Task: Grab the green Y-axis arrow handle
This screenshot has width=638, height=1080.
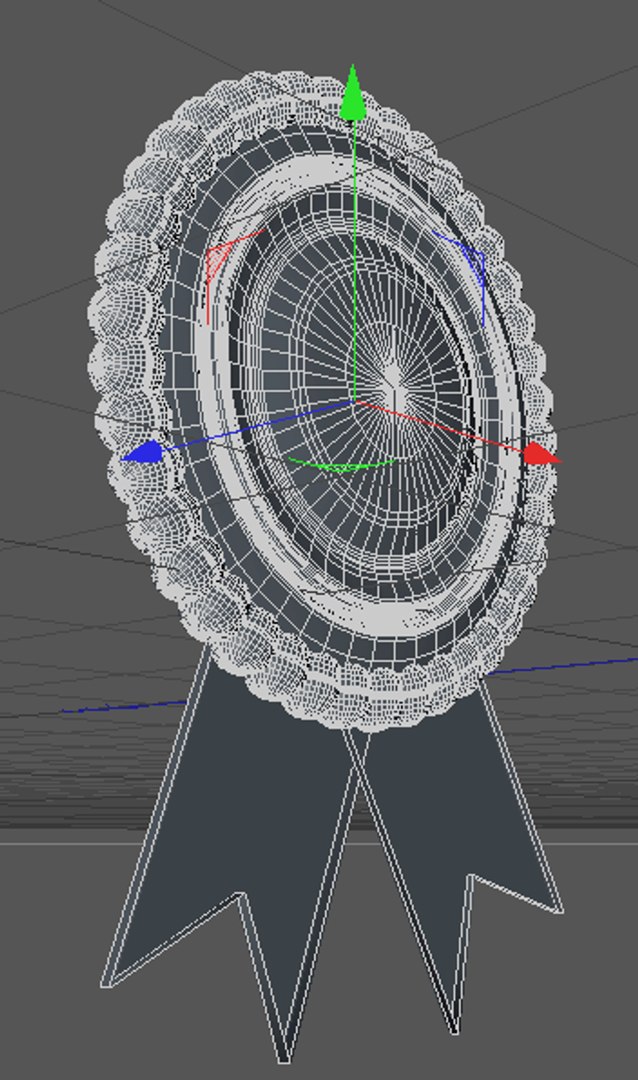Action: 353,93
